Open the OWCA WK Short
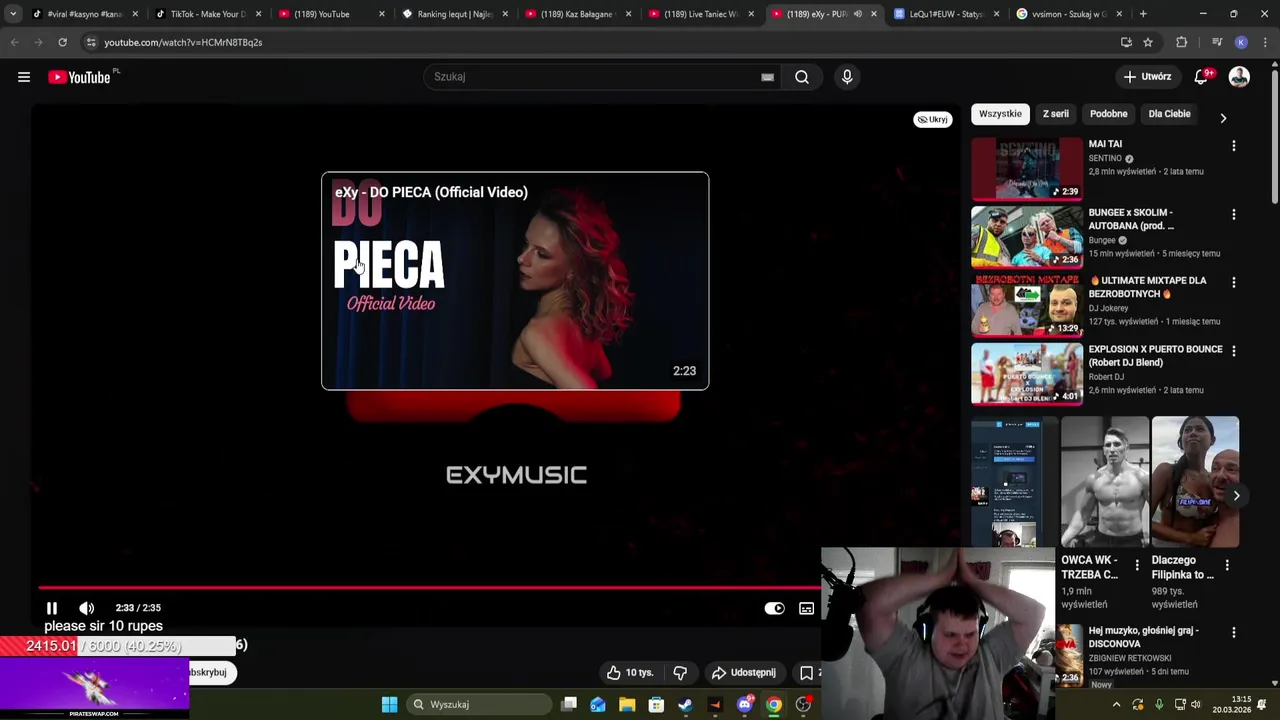The image size is (1280, 720). pos(1104,482)
